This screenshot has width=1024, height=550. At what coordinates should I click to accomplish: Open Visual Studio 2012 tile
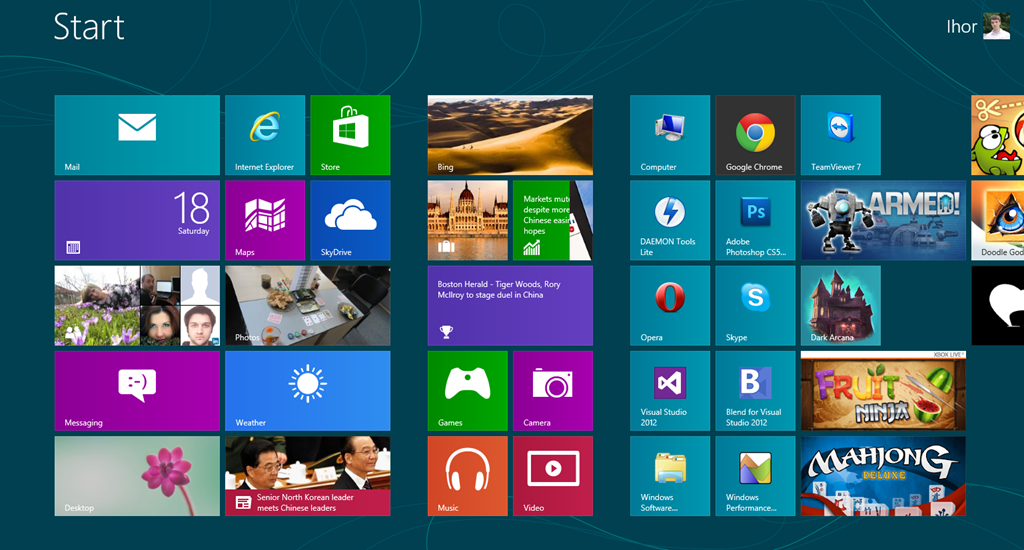pos(670,391)
